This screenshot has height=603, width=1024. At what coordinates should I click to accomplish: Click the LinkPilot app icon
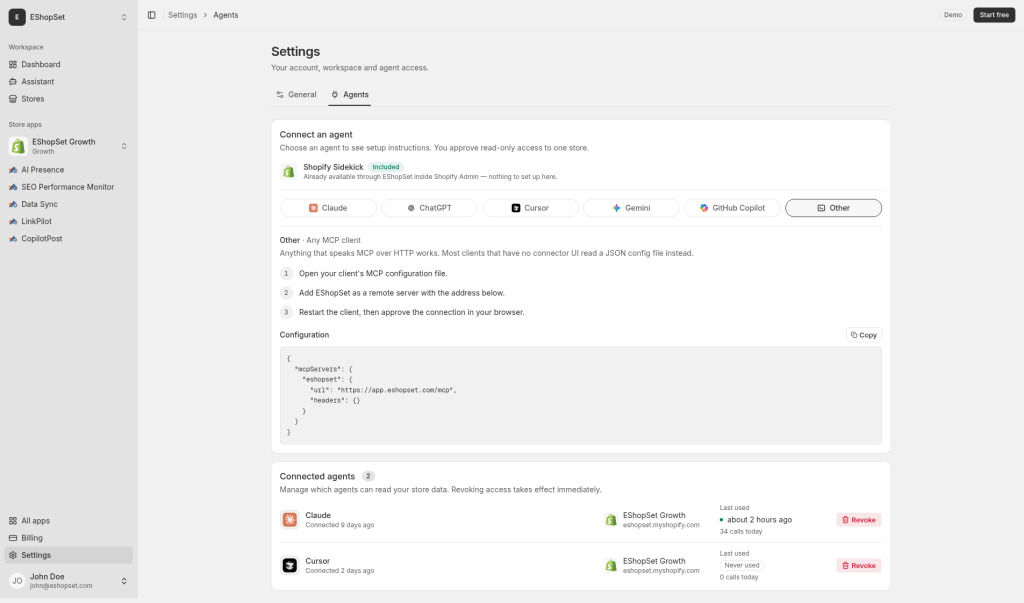click(13, 221)
